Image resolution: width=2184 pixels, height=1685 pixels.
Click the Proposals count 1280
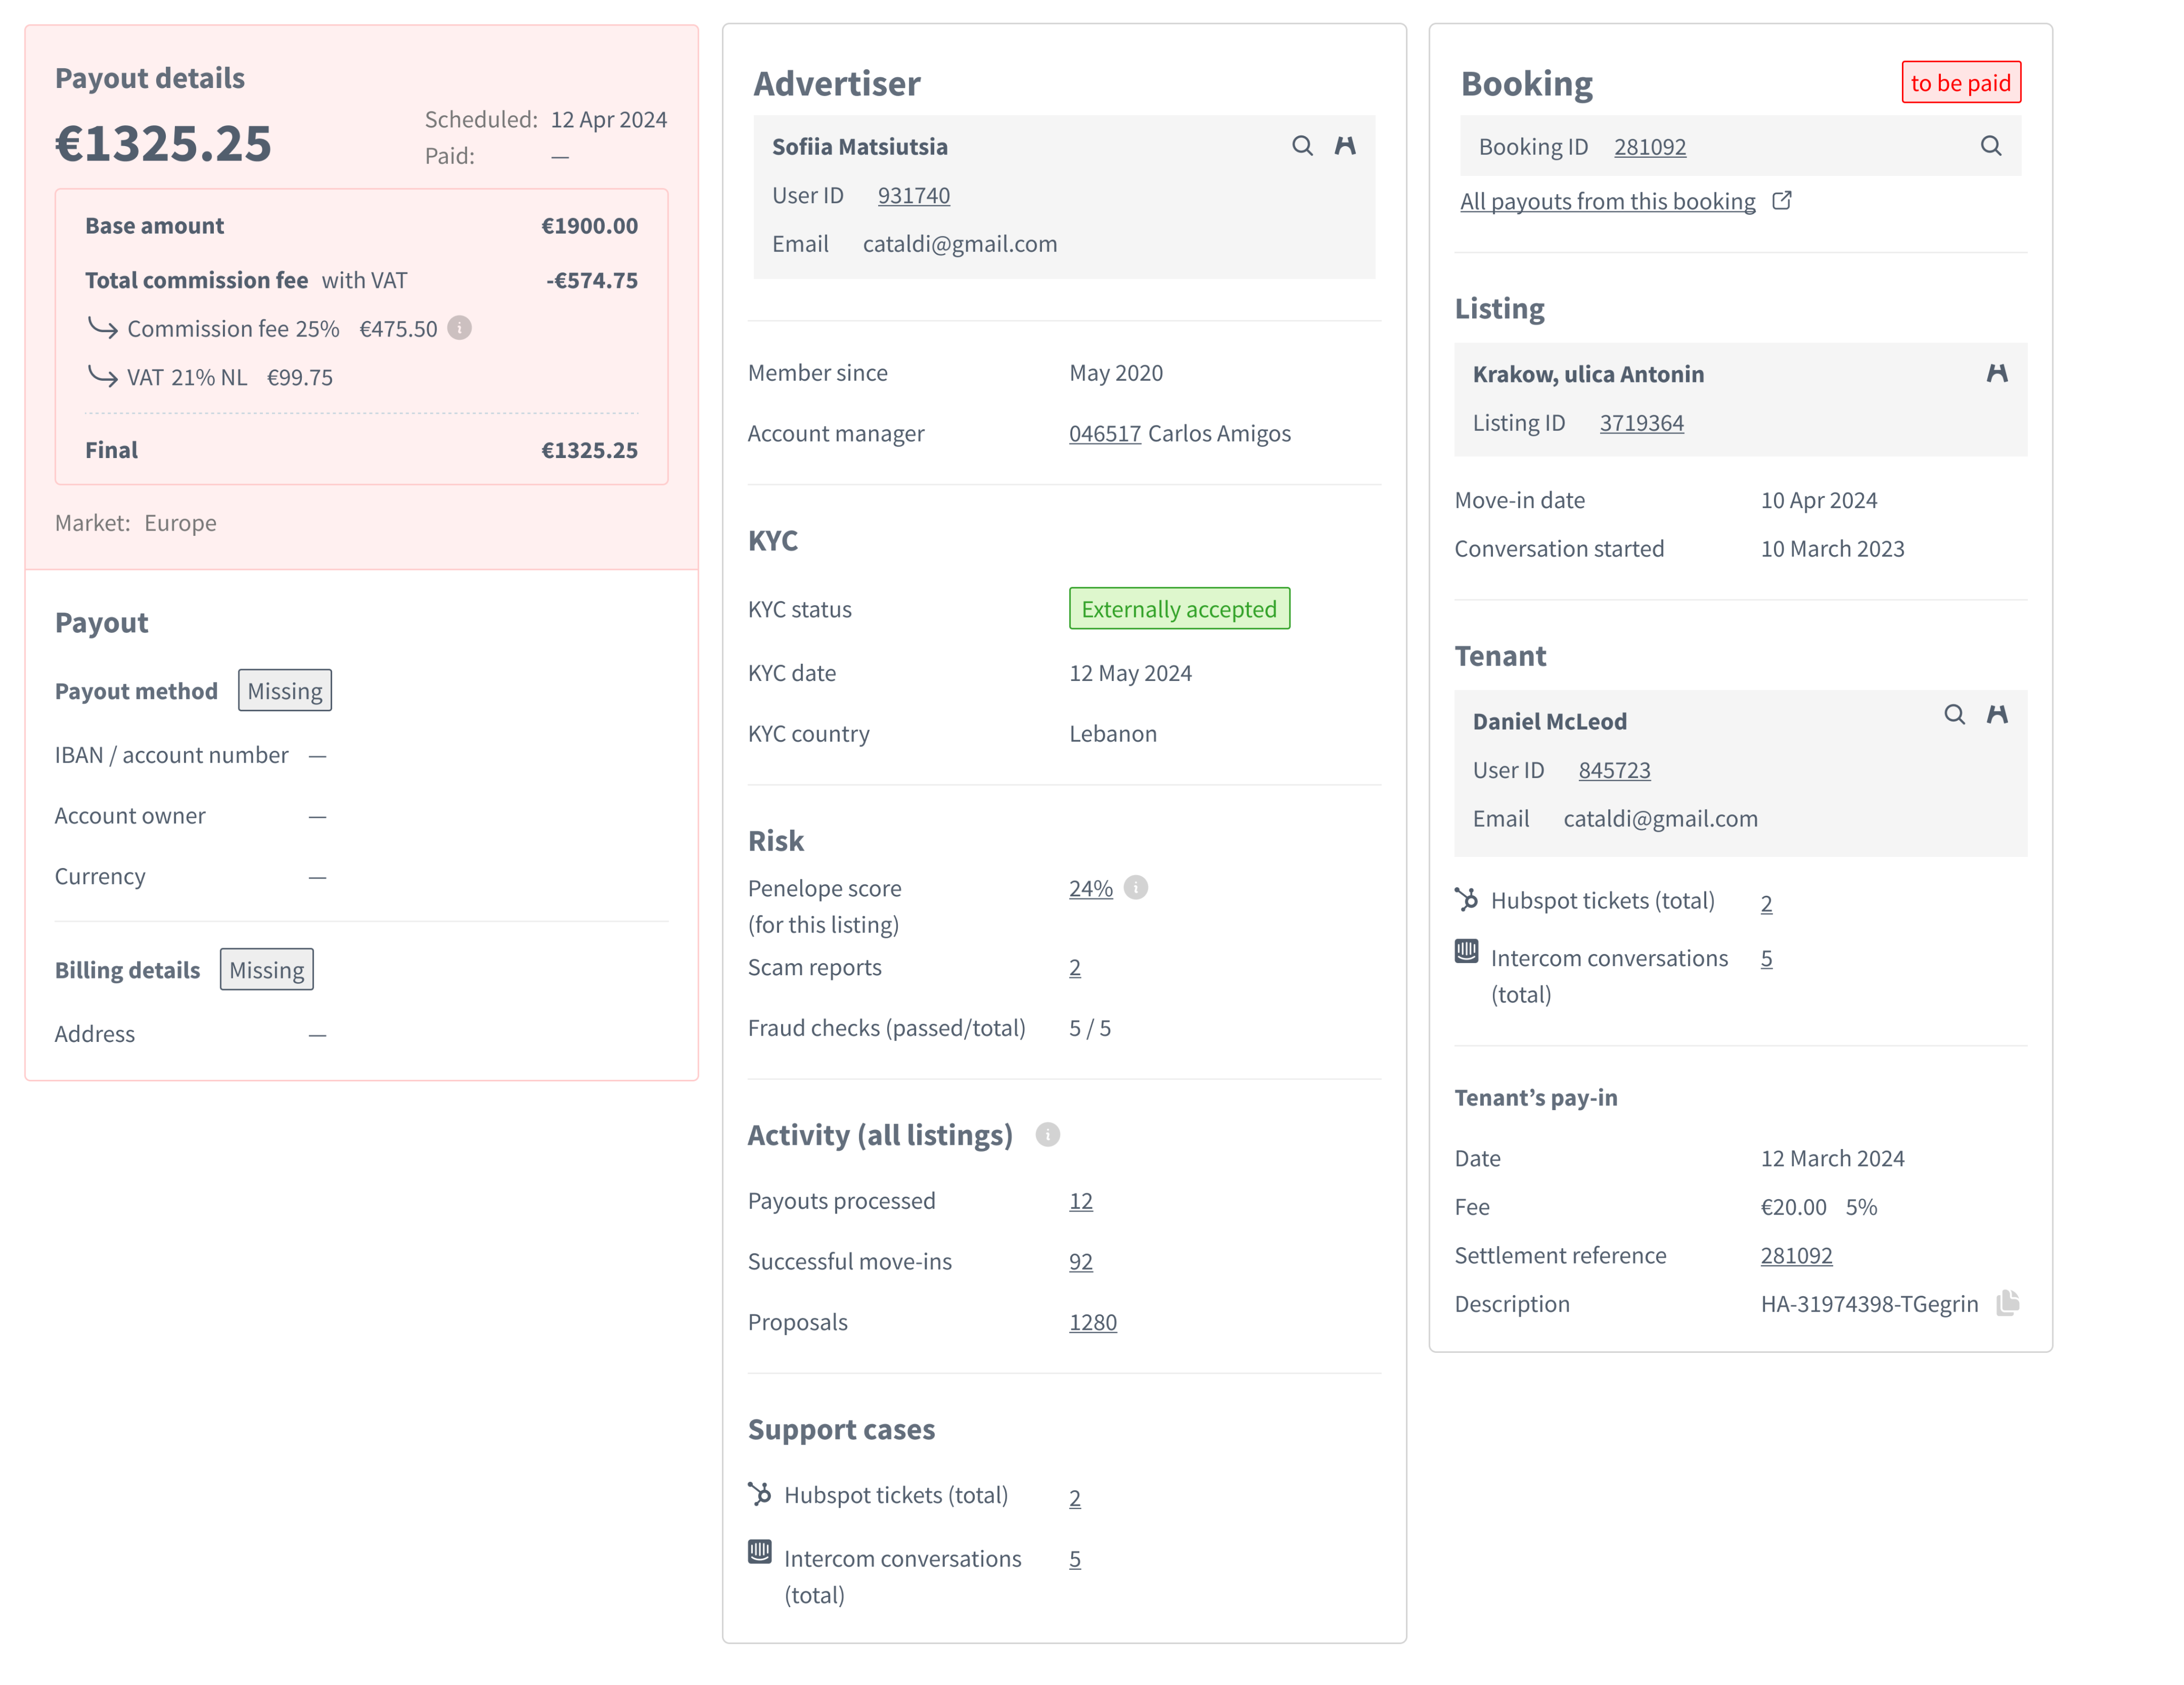[x=1092, y=1322]
